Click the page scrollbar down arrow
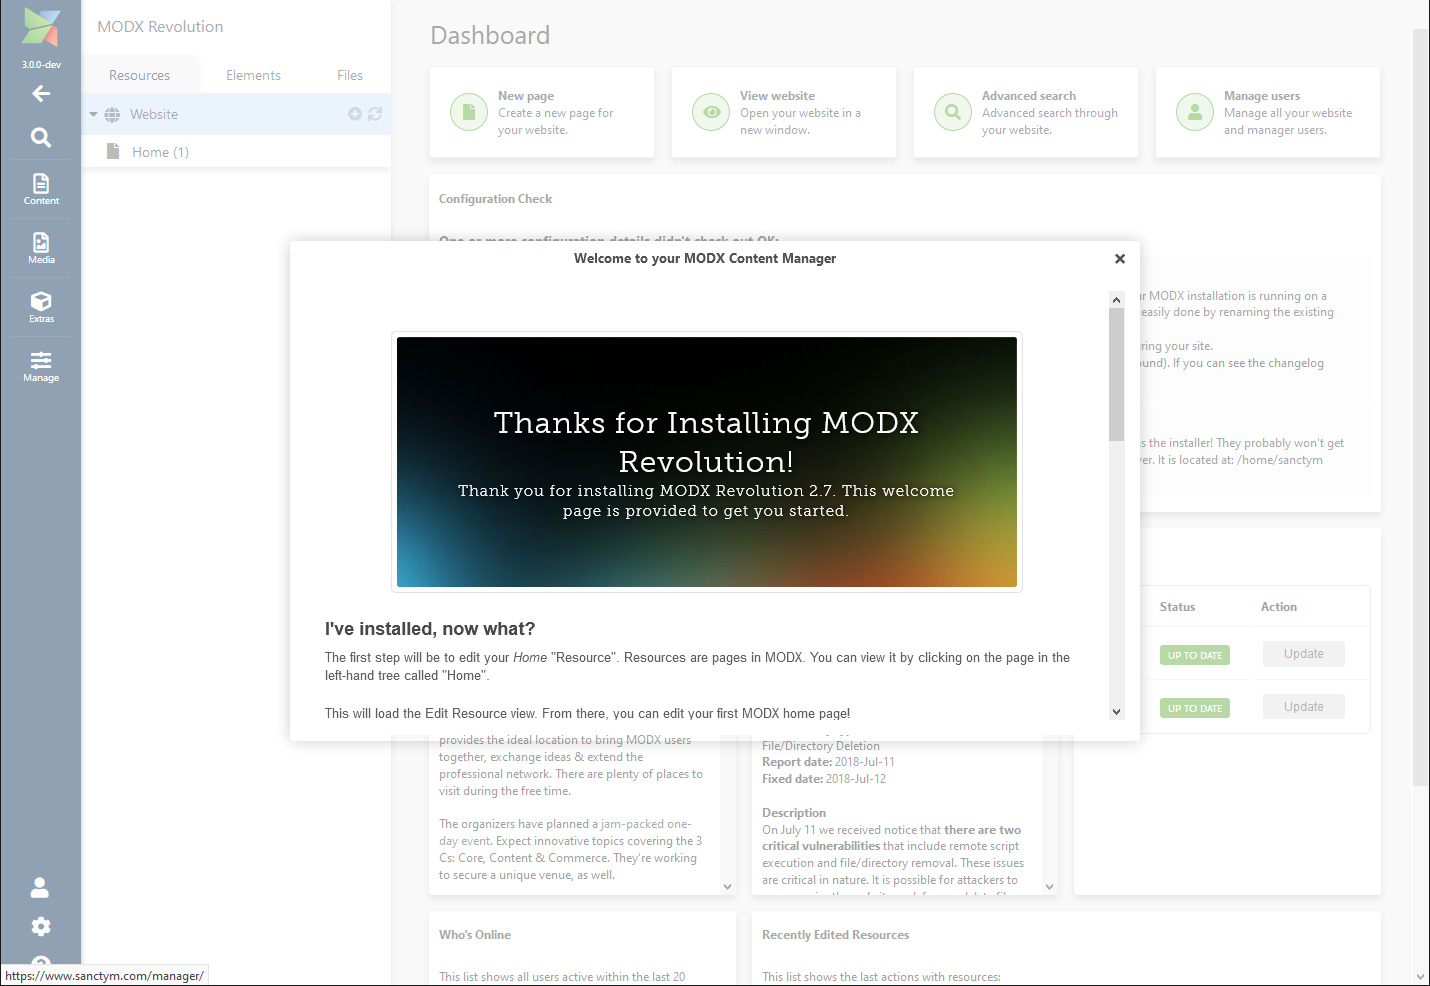 tap(1421, 977)
